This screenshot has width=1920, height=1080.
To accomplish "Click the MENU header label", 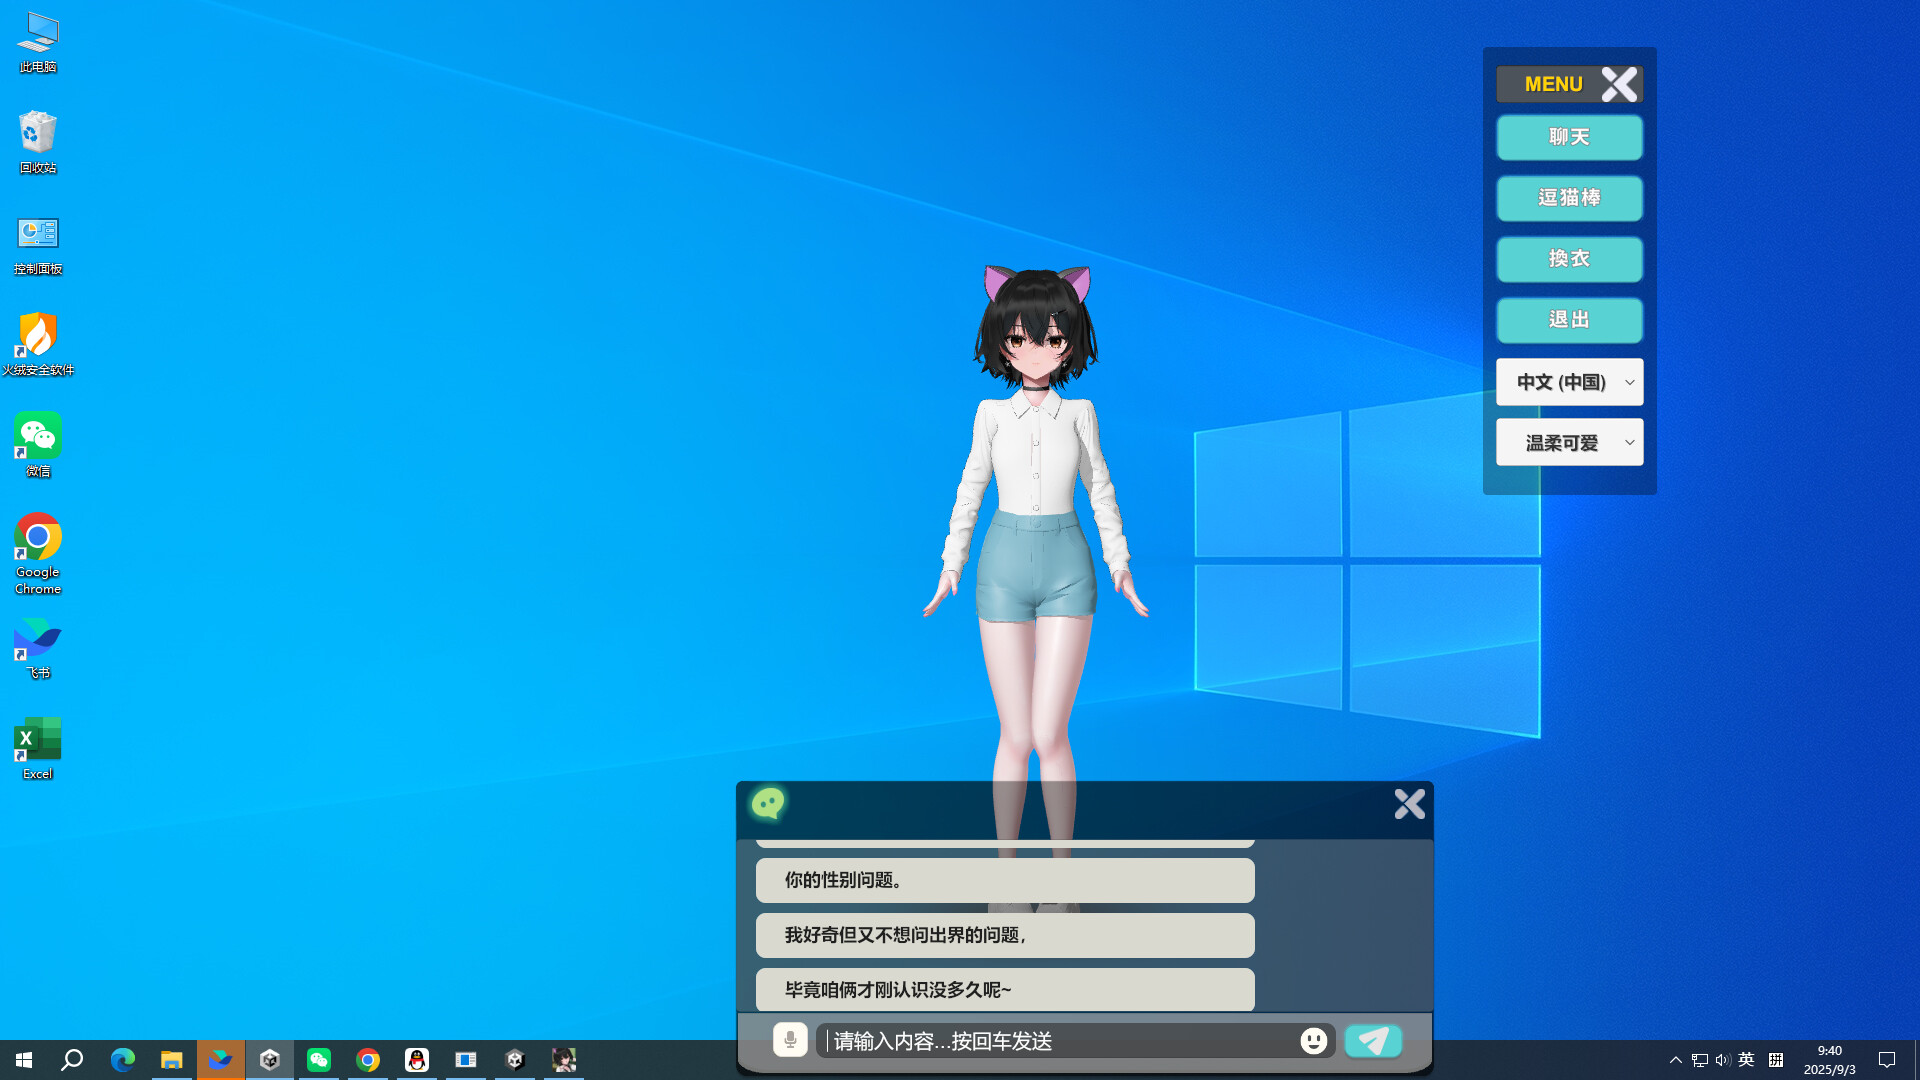I will 1553,84.
